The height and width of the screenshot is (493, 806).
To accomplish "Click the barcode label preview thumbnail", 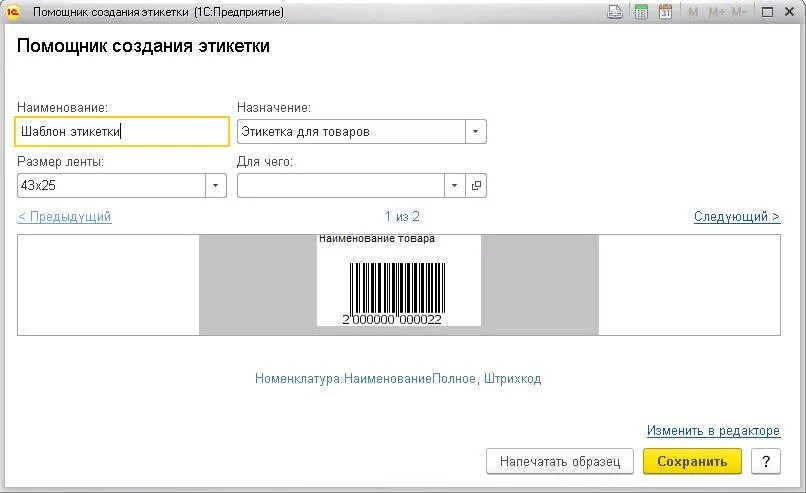I will tap(399, 281).
